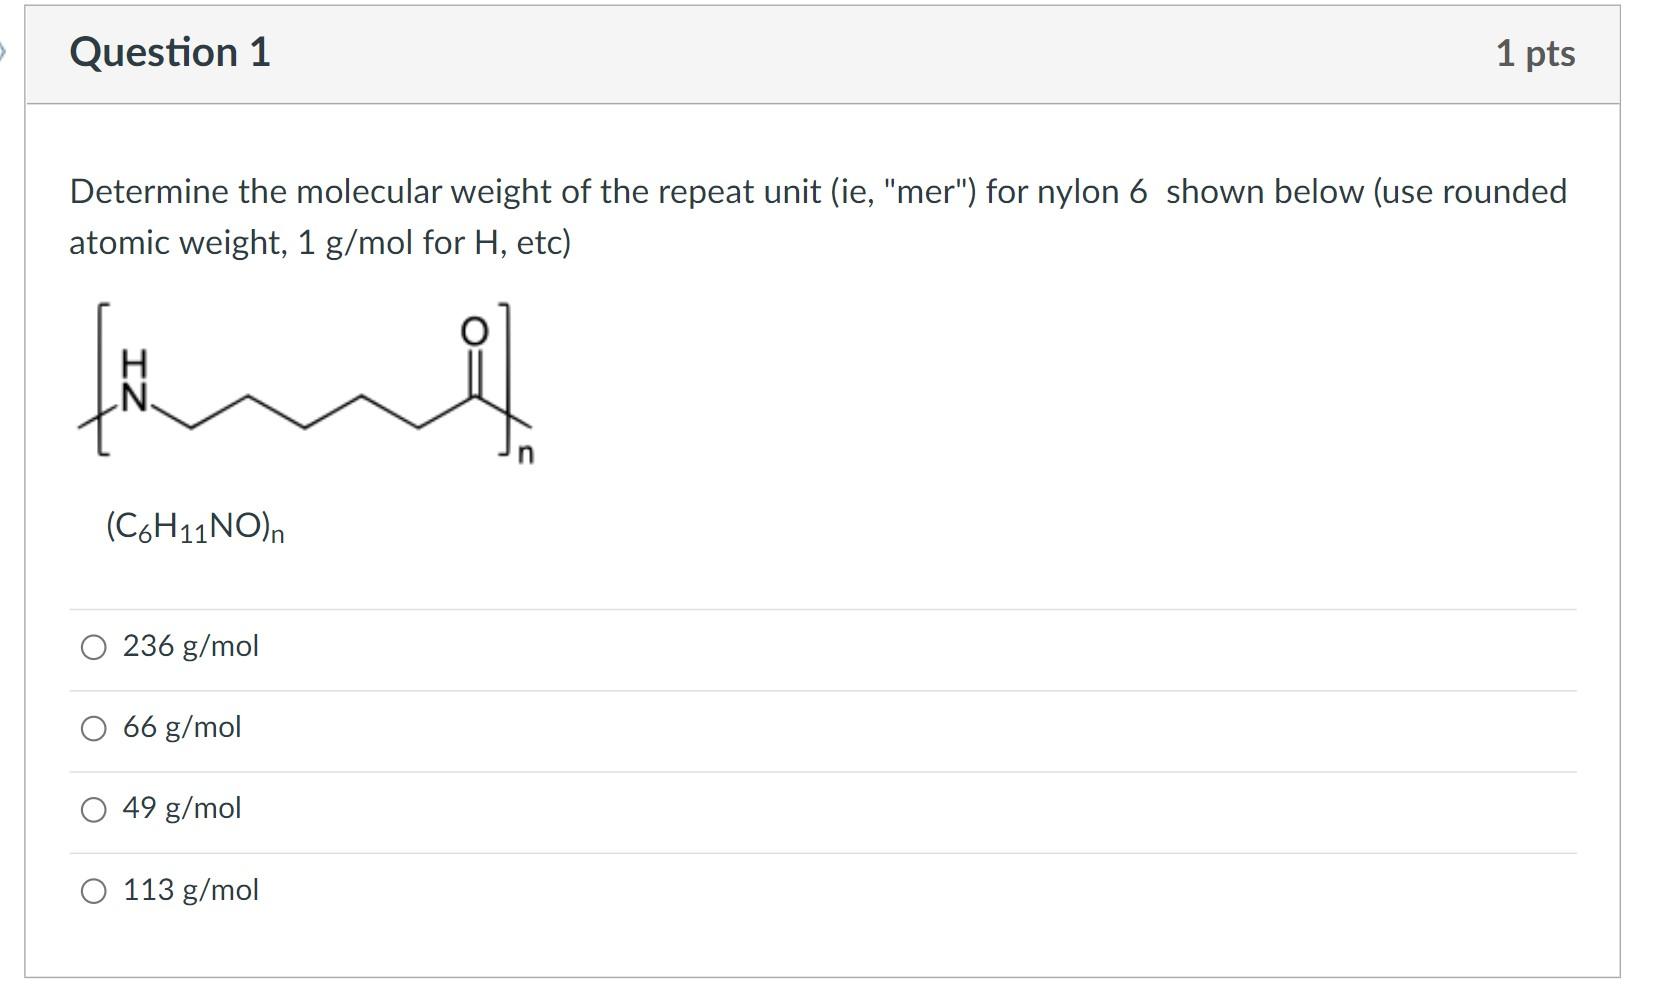Click the oxygen atom in the structure
This screenshot has width=1676, height=988.
pos(474,331)
